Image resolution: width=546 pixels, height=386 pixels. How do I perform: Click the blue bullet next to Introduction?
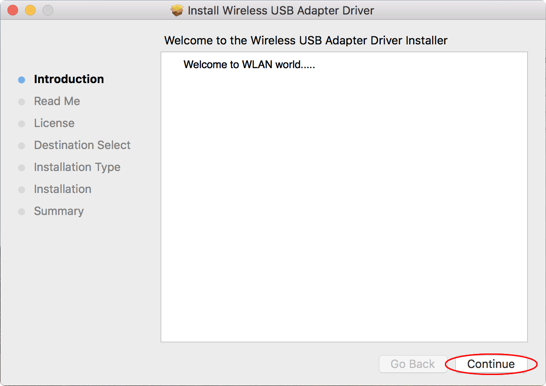pos(22,80)
